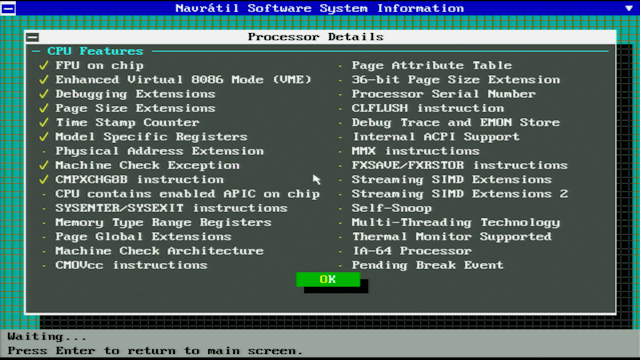Select 'IA-64 Processor' text
The image size is (640, 360).
click(412, 251)
